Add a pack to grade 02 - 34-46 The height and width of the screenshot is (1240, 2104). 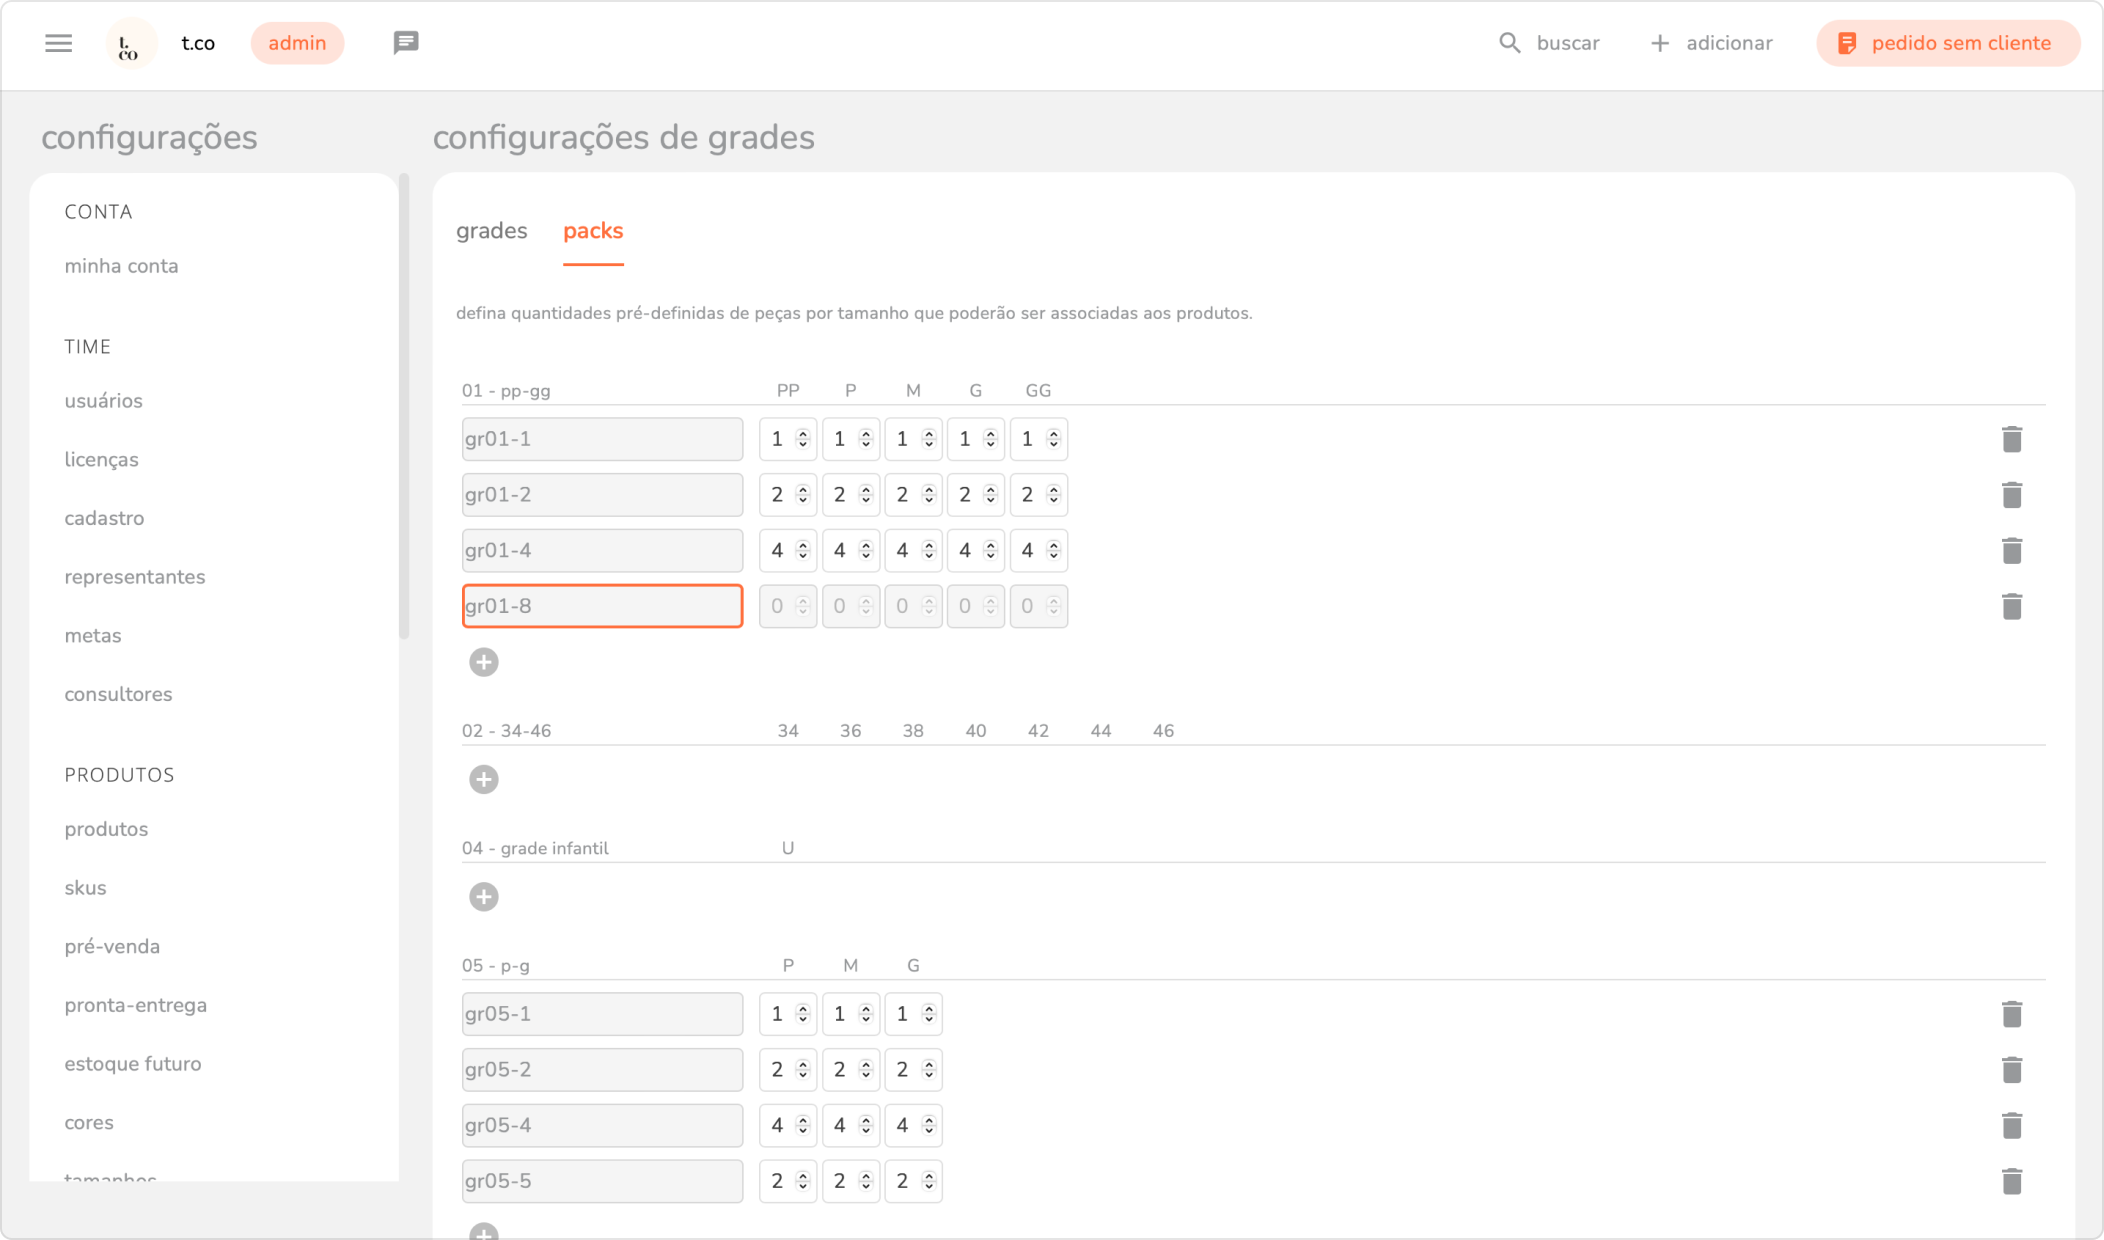click(484, 779)
